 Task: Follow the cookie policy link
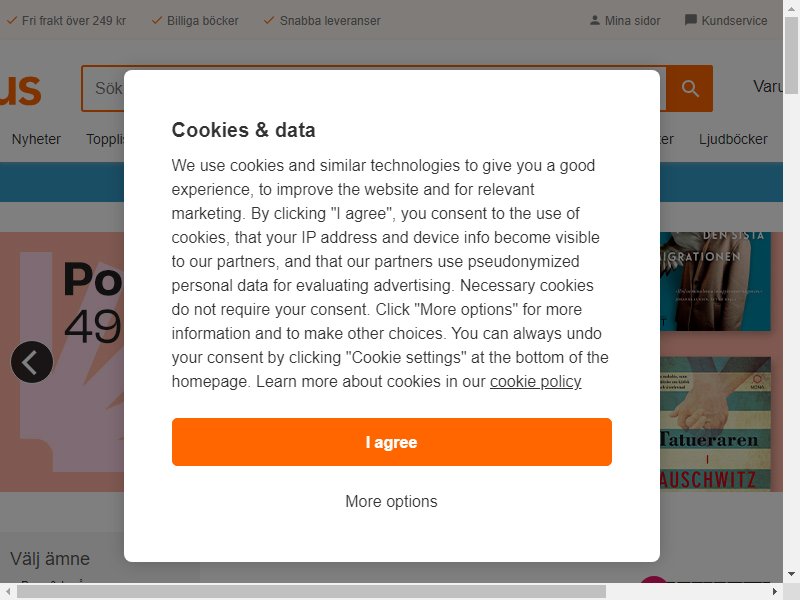(x=536, y=382)
